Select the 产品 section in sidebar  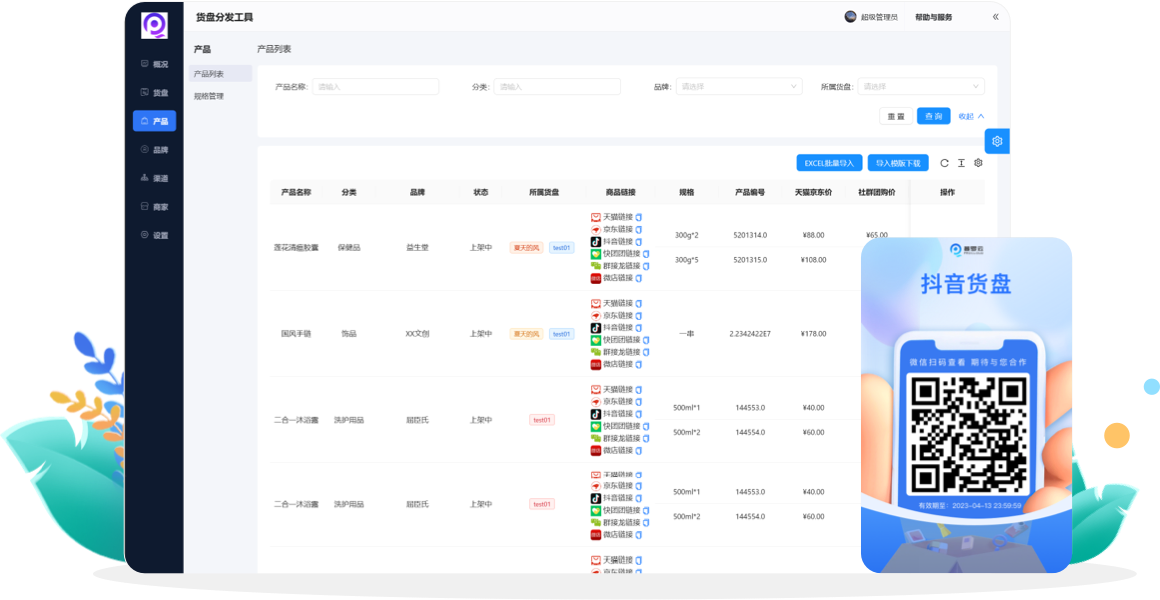point(154,121)
